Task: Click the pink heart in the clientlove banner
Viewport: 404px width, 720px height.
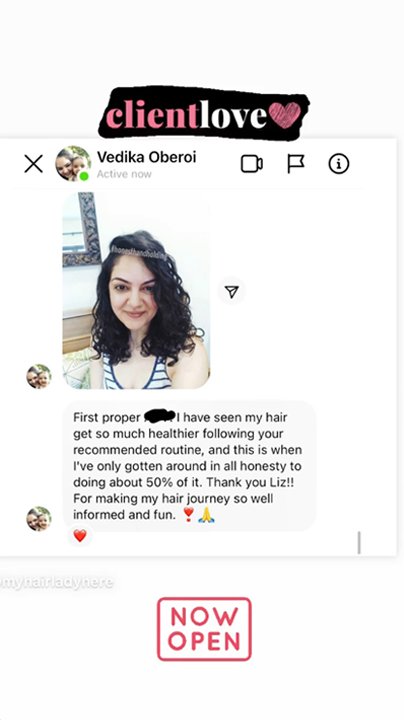Action: tap(285, 115)
